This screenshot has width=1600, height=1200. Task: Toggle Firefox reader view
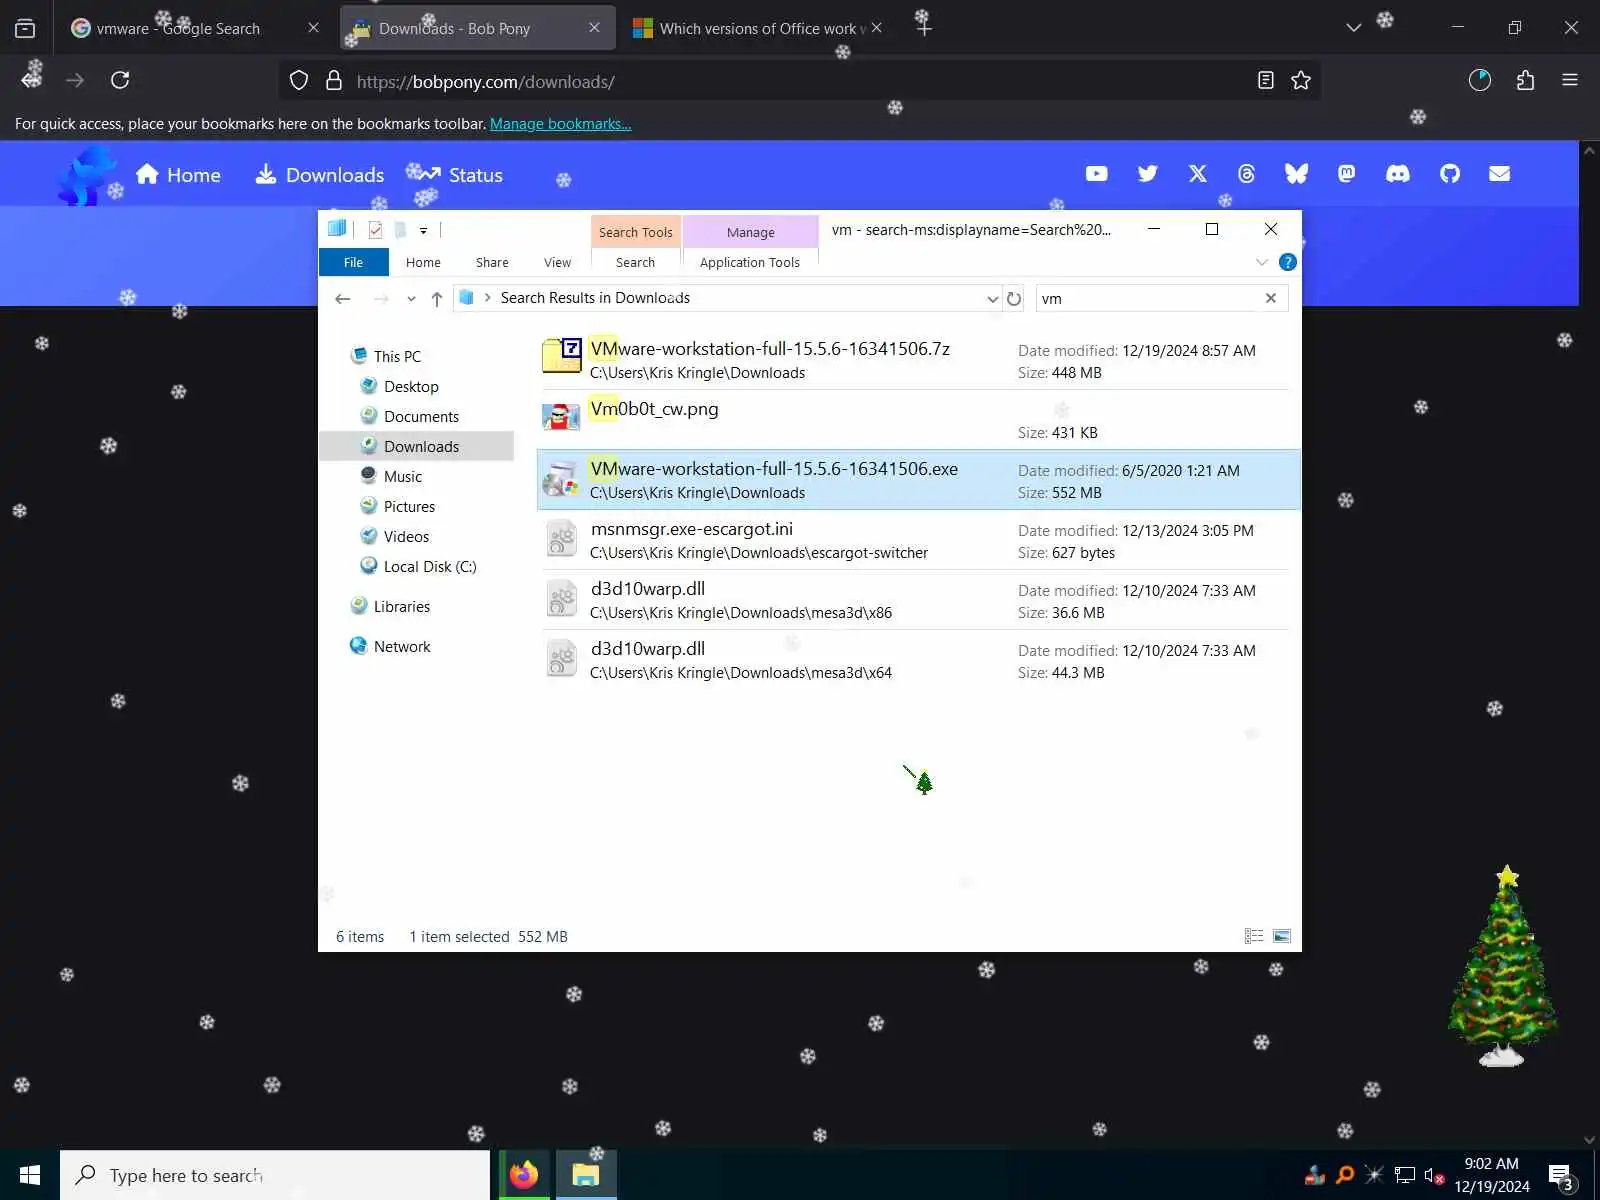(1265, 80)
